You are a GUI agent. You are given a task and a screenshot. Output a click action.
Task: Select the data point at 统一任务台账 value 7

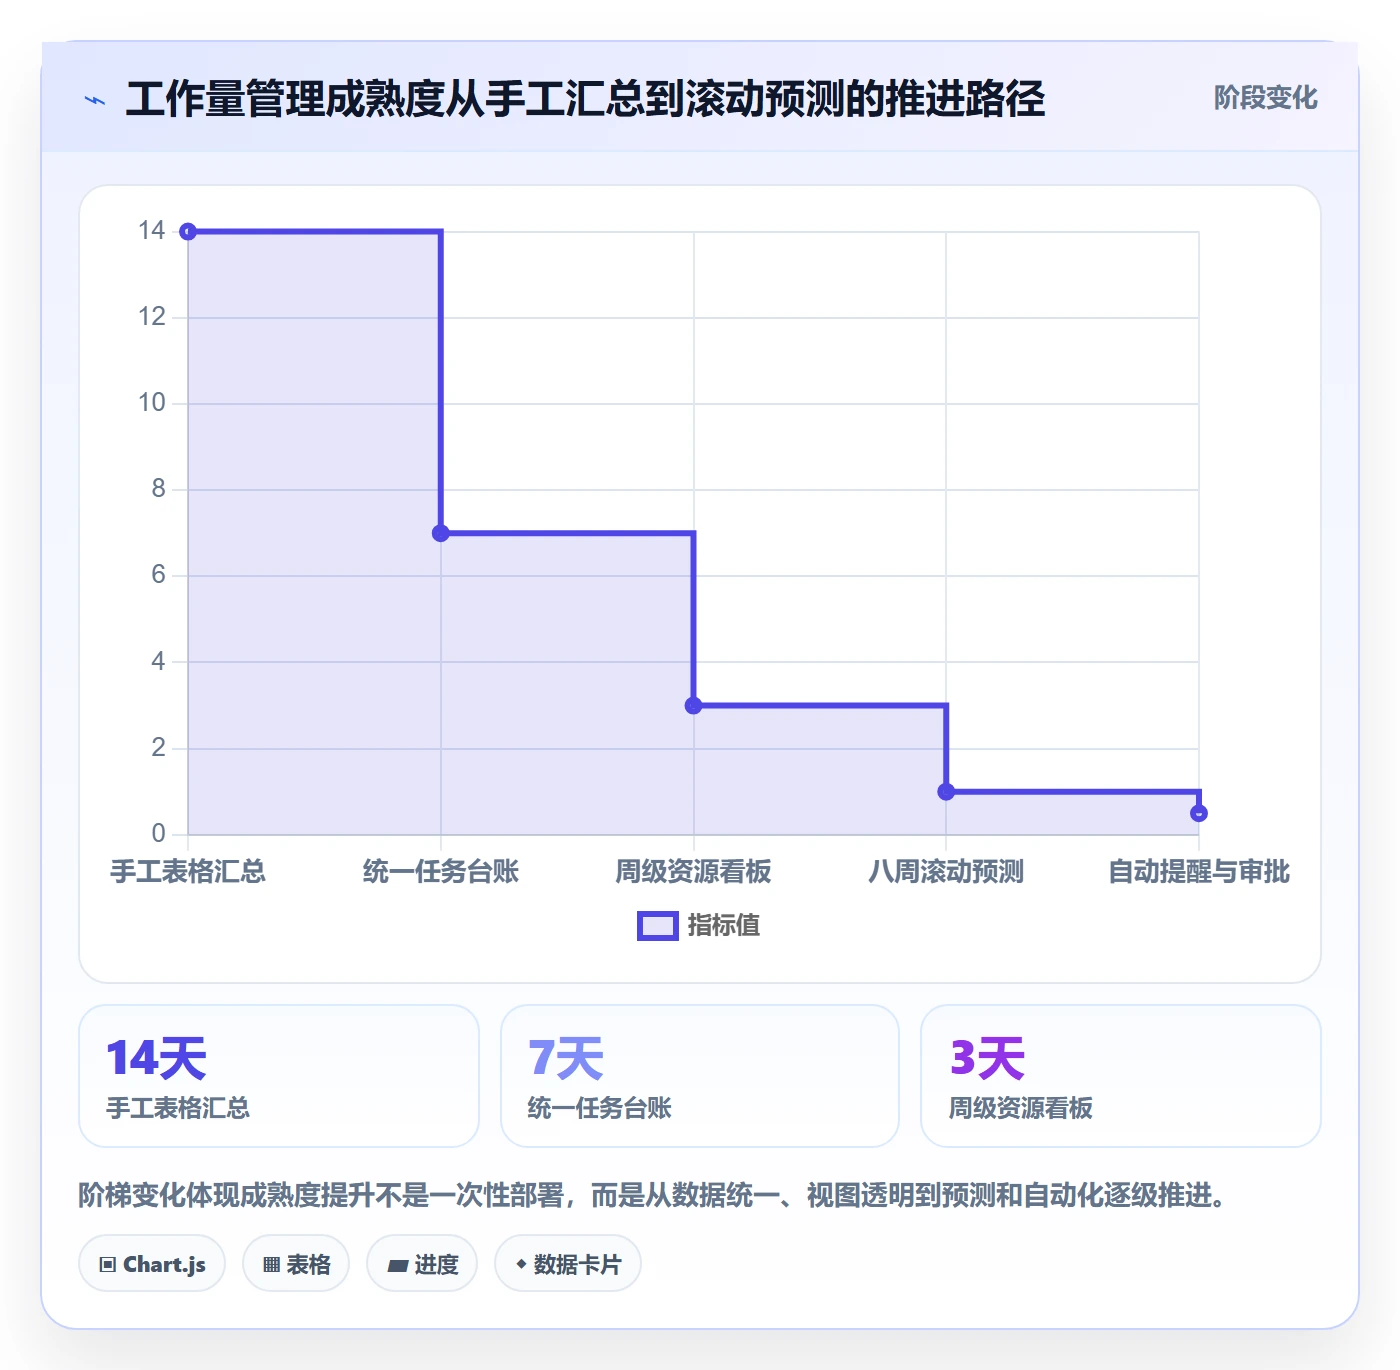tap(441, 533)
